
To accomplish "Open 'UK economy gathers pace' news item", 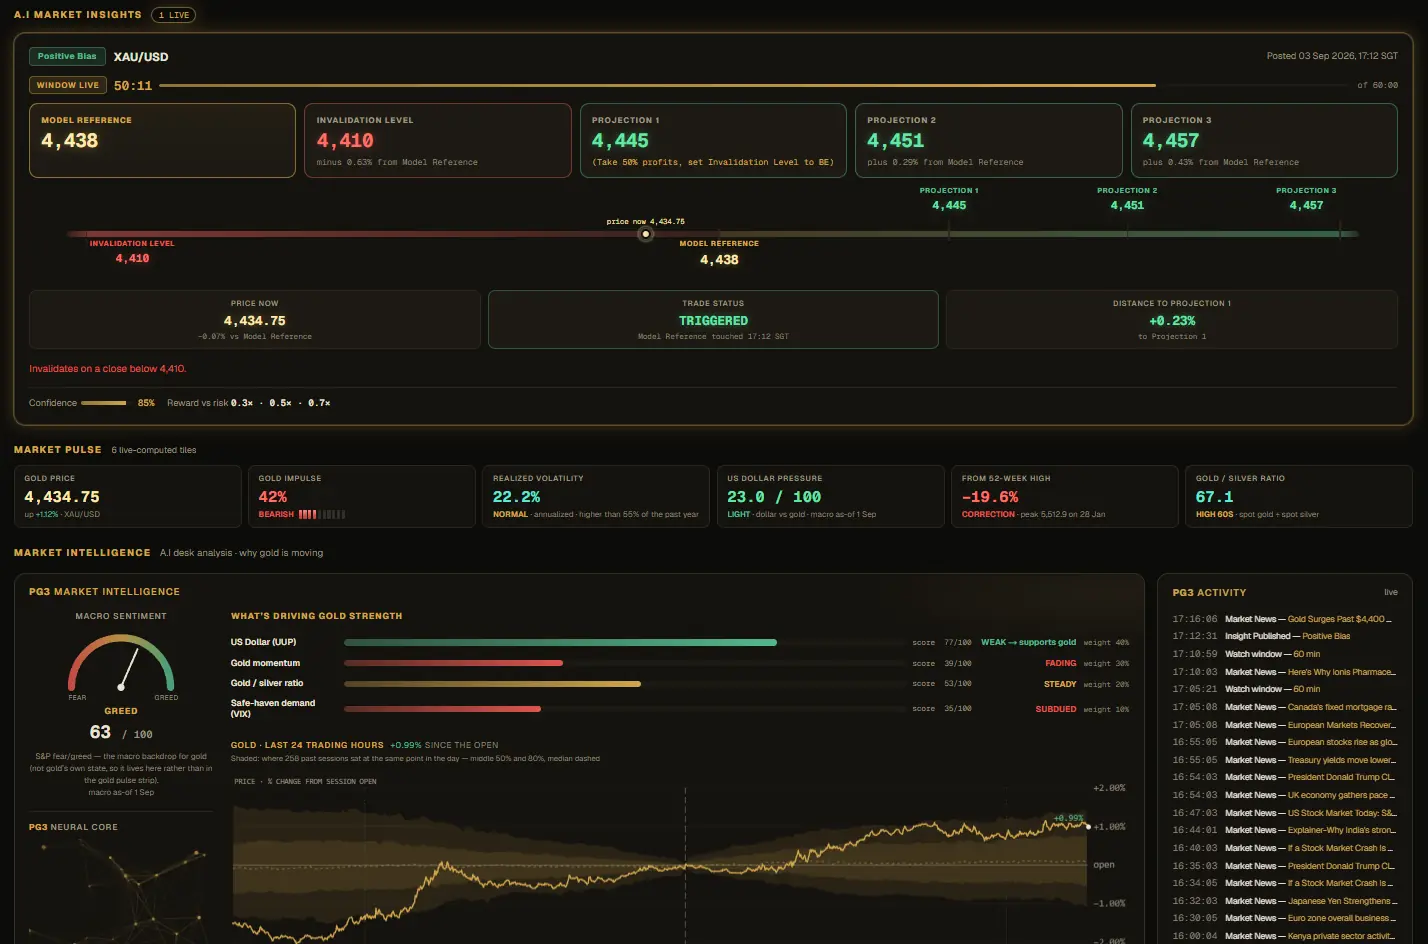I will [x=1285, y=795].
